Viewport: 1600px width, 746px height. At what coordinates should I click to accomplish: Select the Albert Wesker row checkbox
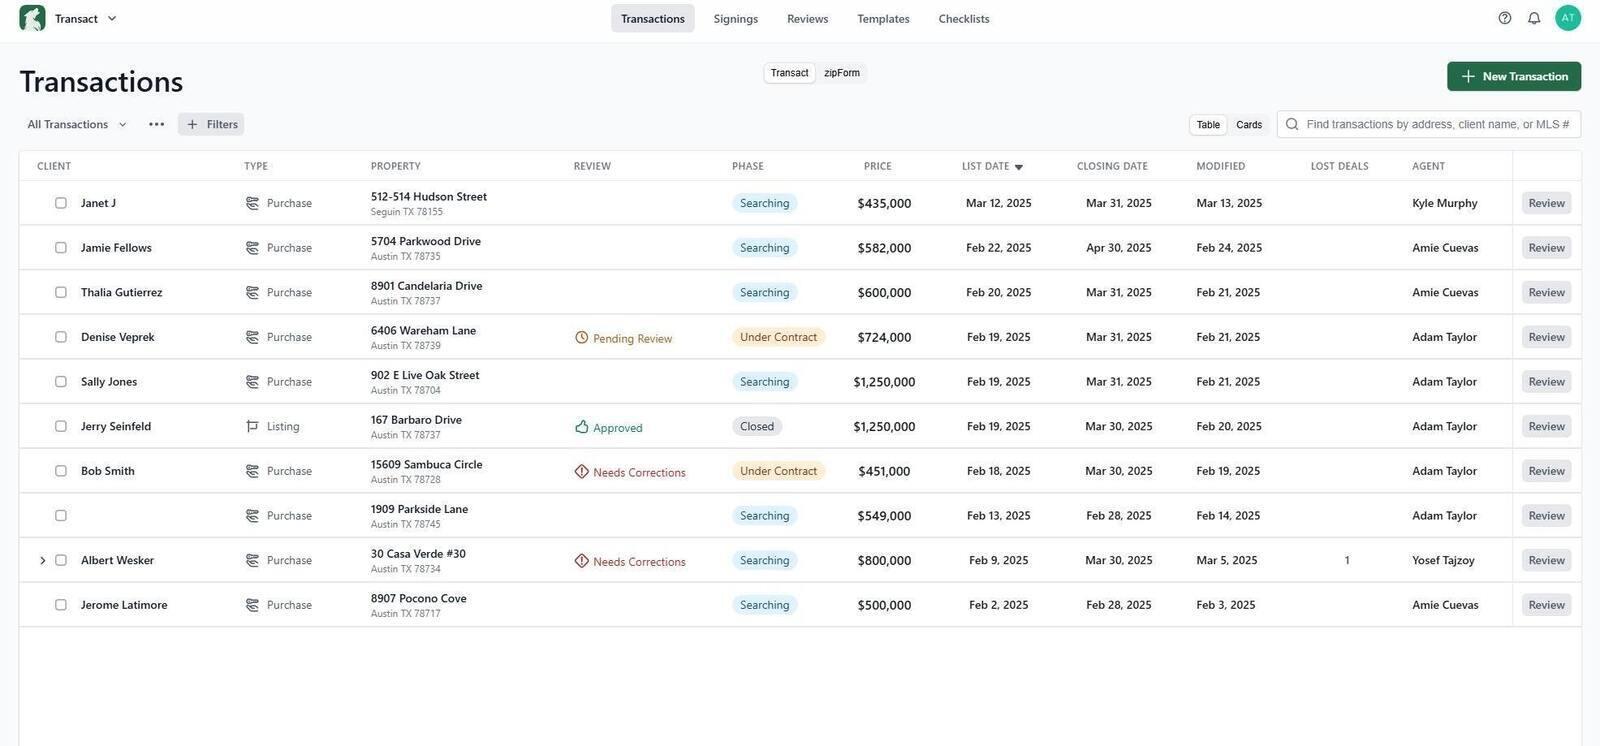tap(61, 560)
